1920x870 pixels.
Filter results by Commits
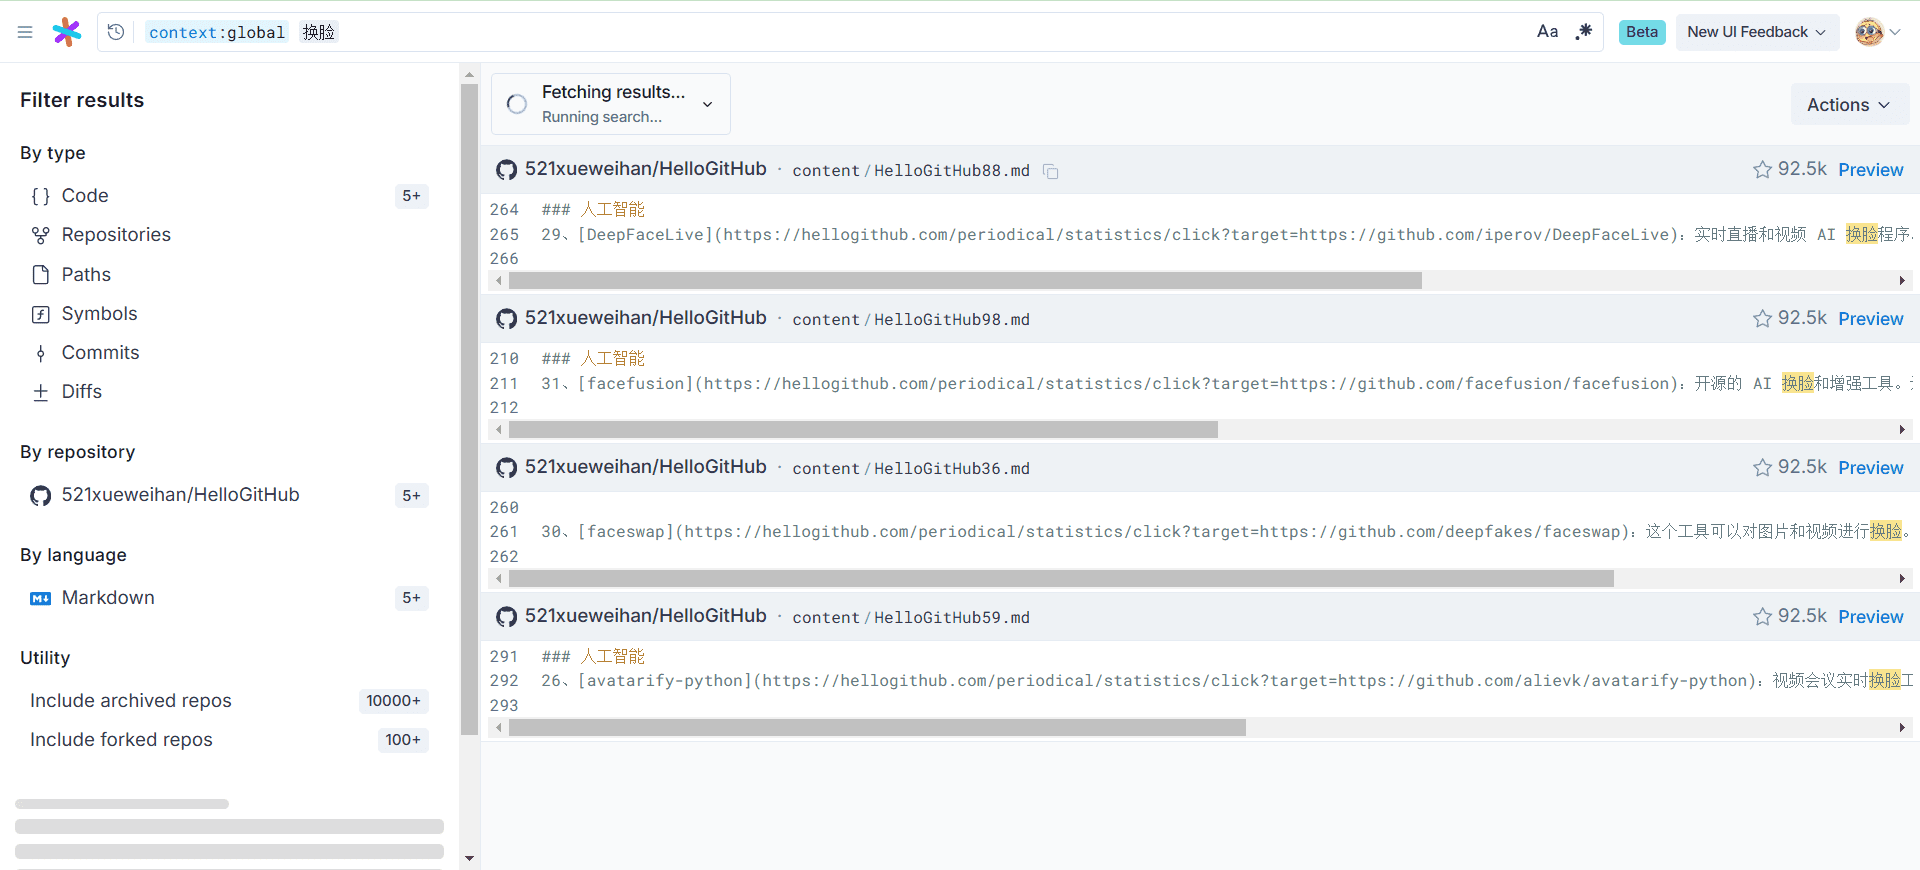pos(229,353)
